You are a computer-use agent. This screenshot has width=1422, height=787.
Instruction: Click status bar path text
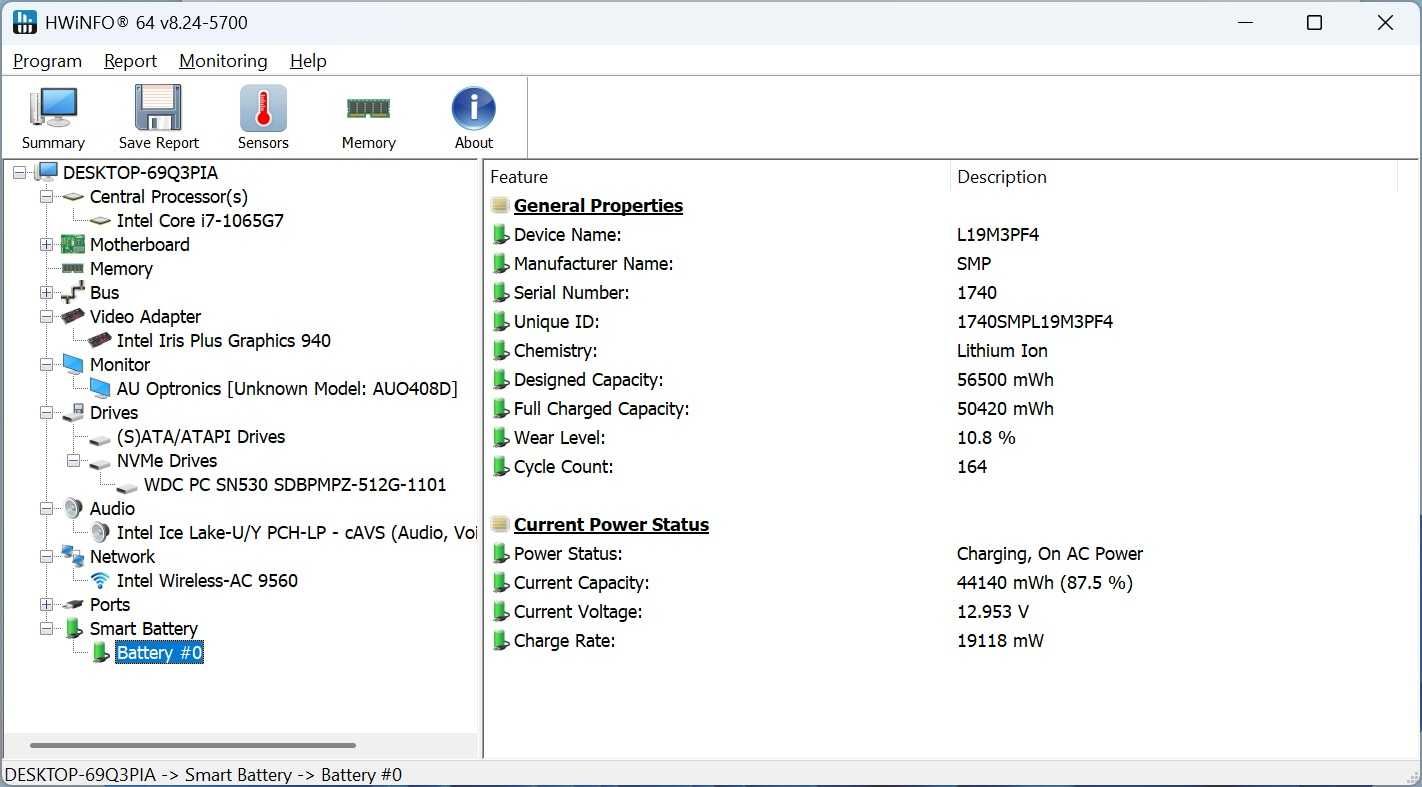point(203,775)
